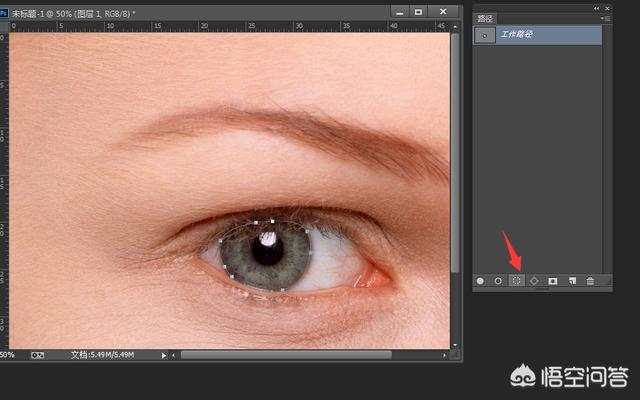Screen dimensions: 640x400
Task: Maximize the document window
Action: pos(418,11)
